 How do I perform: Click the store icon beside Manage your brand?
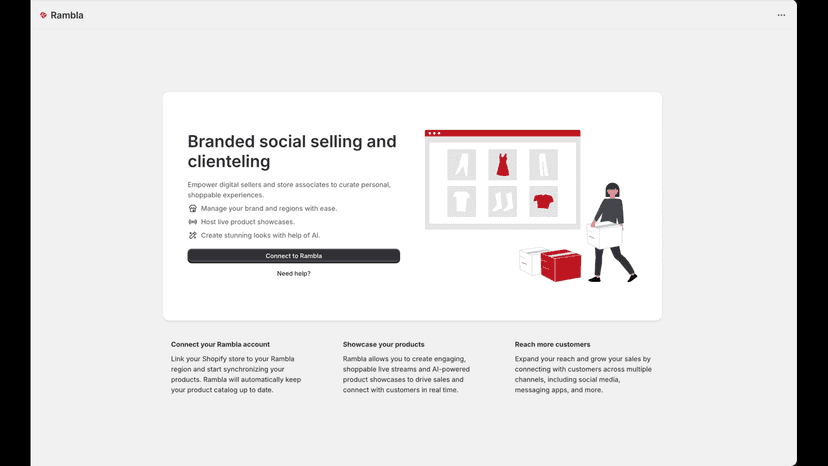(193, 209)
